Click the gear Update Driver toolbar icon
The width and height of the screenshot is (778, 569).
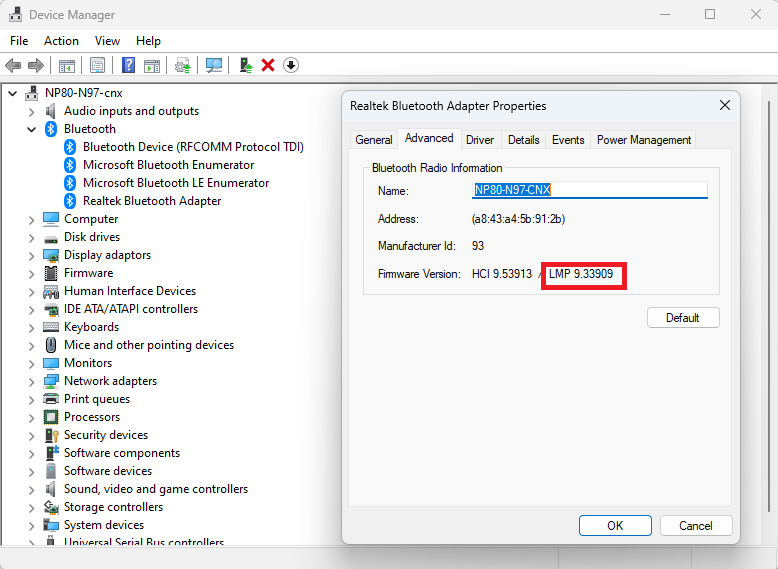point(183,65)
